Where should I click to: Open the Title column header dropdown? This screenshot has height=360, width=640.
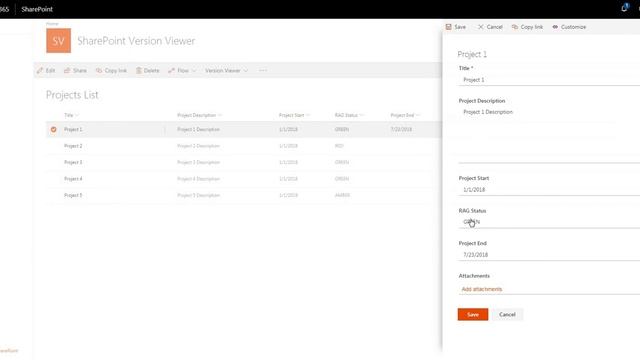click(x=77, y=116)
